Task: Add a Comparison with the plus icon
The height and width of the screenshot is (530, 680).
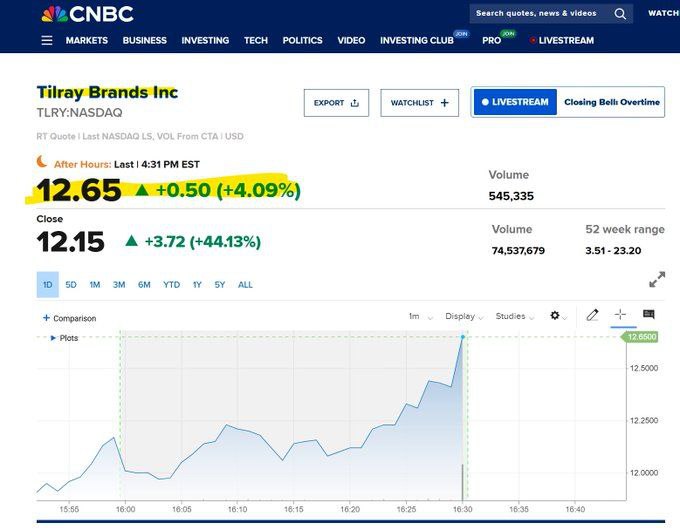Action: [46, 318]
